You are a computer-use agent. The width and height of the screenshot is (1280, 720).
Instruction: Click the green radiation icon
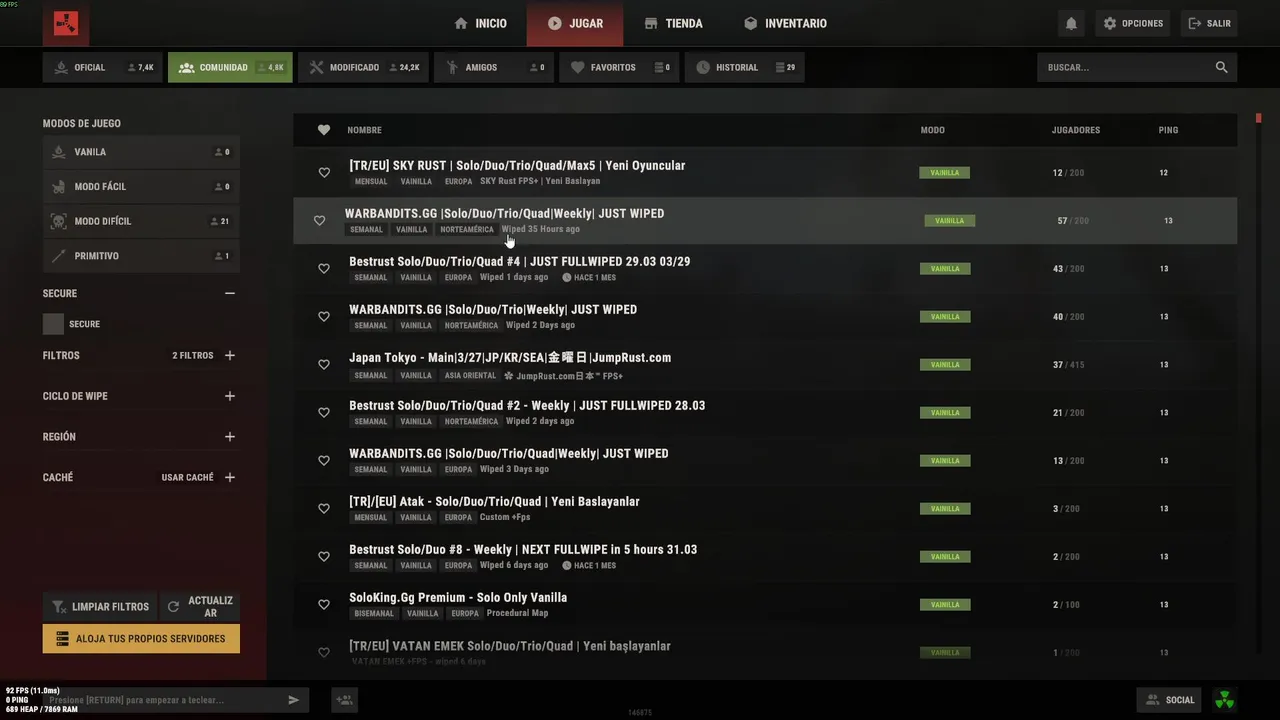pos(1224,700)
